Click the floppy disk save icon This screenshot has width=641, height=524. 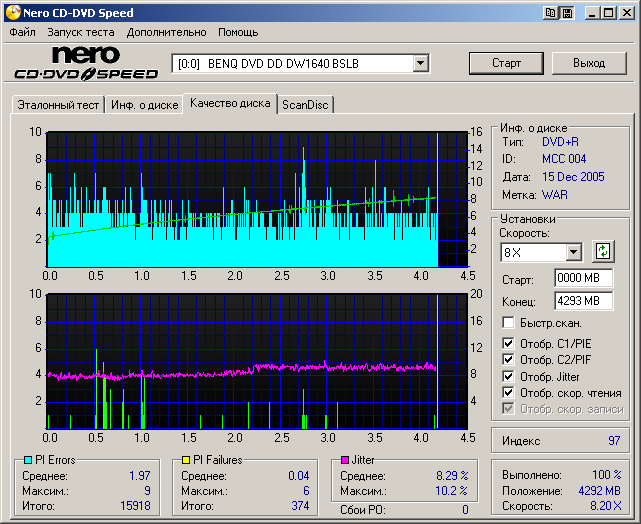[567, 13]
